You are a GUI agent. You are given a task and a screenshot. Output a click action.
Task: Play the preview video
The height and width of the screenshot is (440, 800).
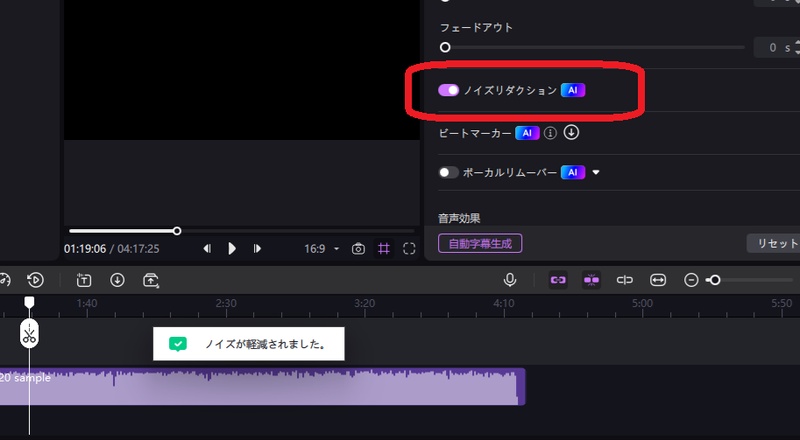[232, 249]
